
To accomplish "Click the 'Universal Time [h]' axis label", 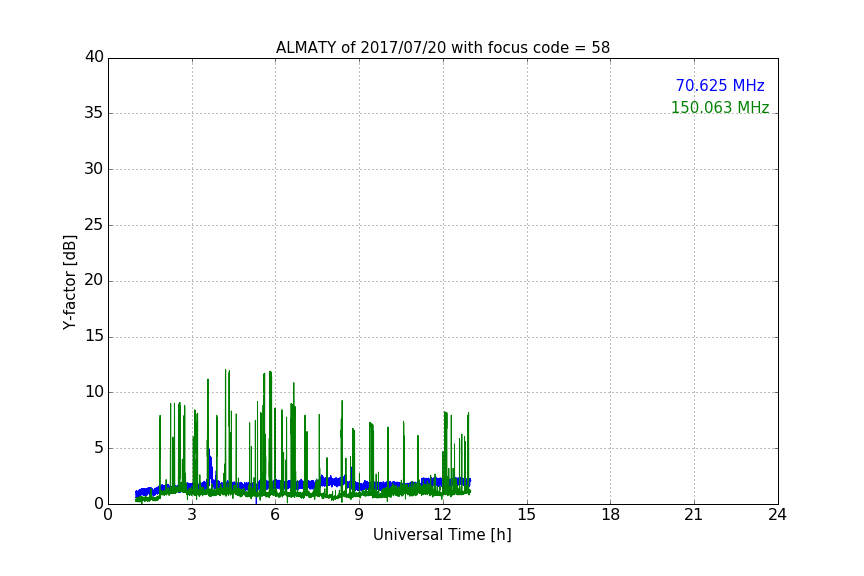I will click(x=442, y=535).
